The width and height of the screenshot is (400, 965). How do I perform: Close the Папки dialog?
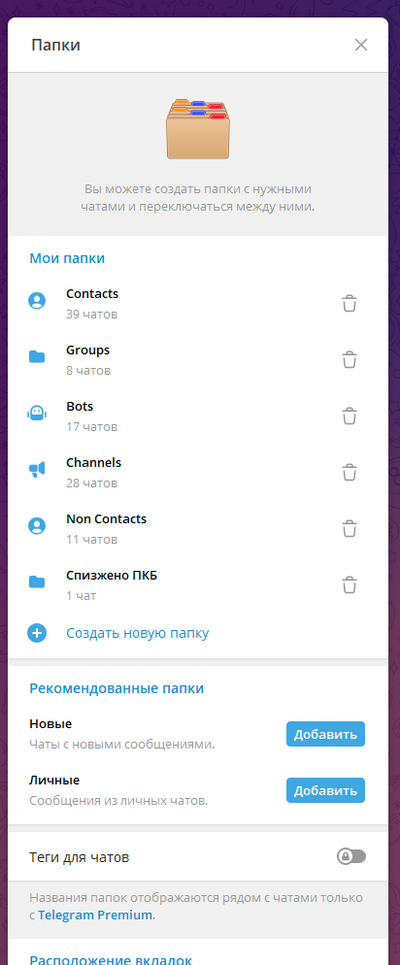tap(361, 45)
